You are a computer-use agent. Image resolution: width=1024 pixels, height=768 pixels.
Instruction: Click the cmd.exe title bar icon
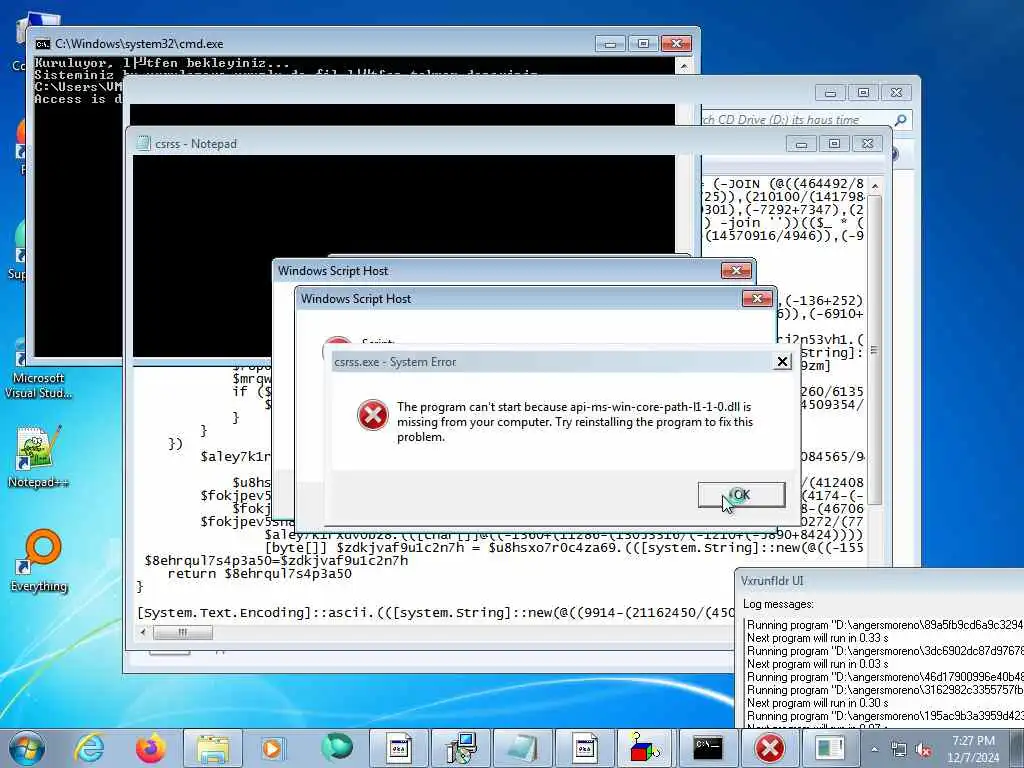coord(43,44)
